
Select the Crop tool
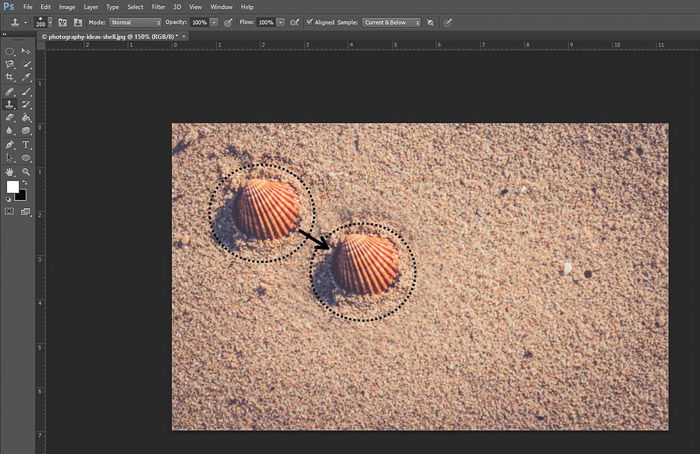click(9, 77)
